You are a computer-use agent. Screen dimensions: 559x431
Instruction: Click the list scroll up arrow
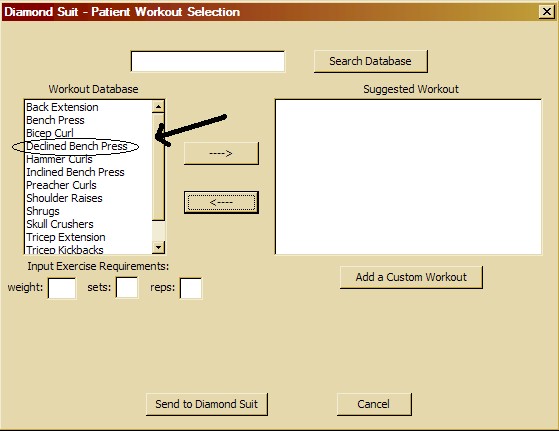pos(158,106)
